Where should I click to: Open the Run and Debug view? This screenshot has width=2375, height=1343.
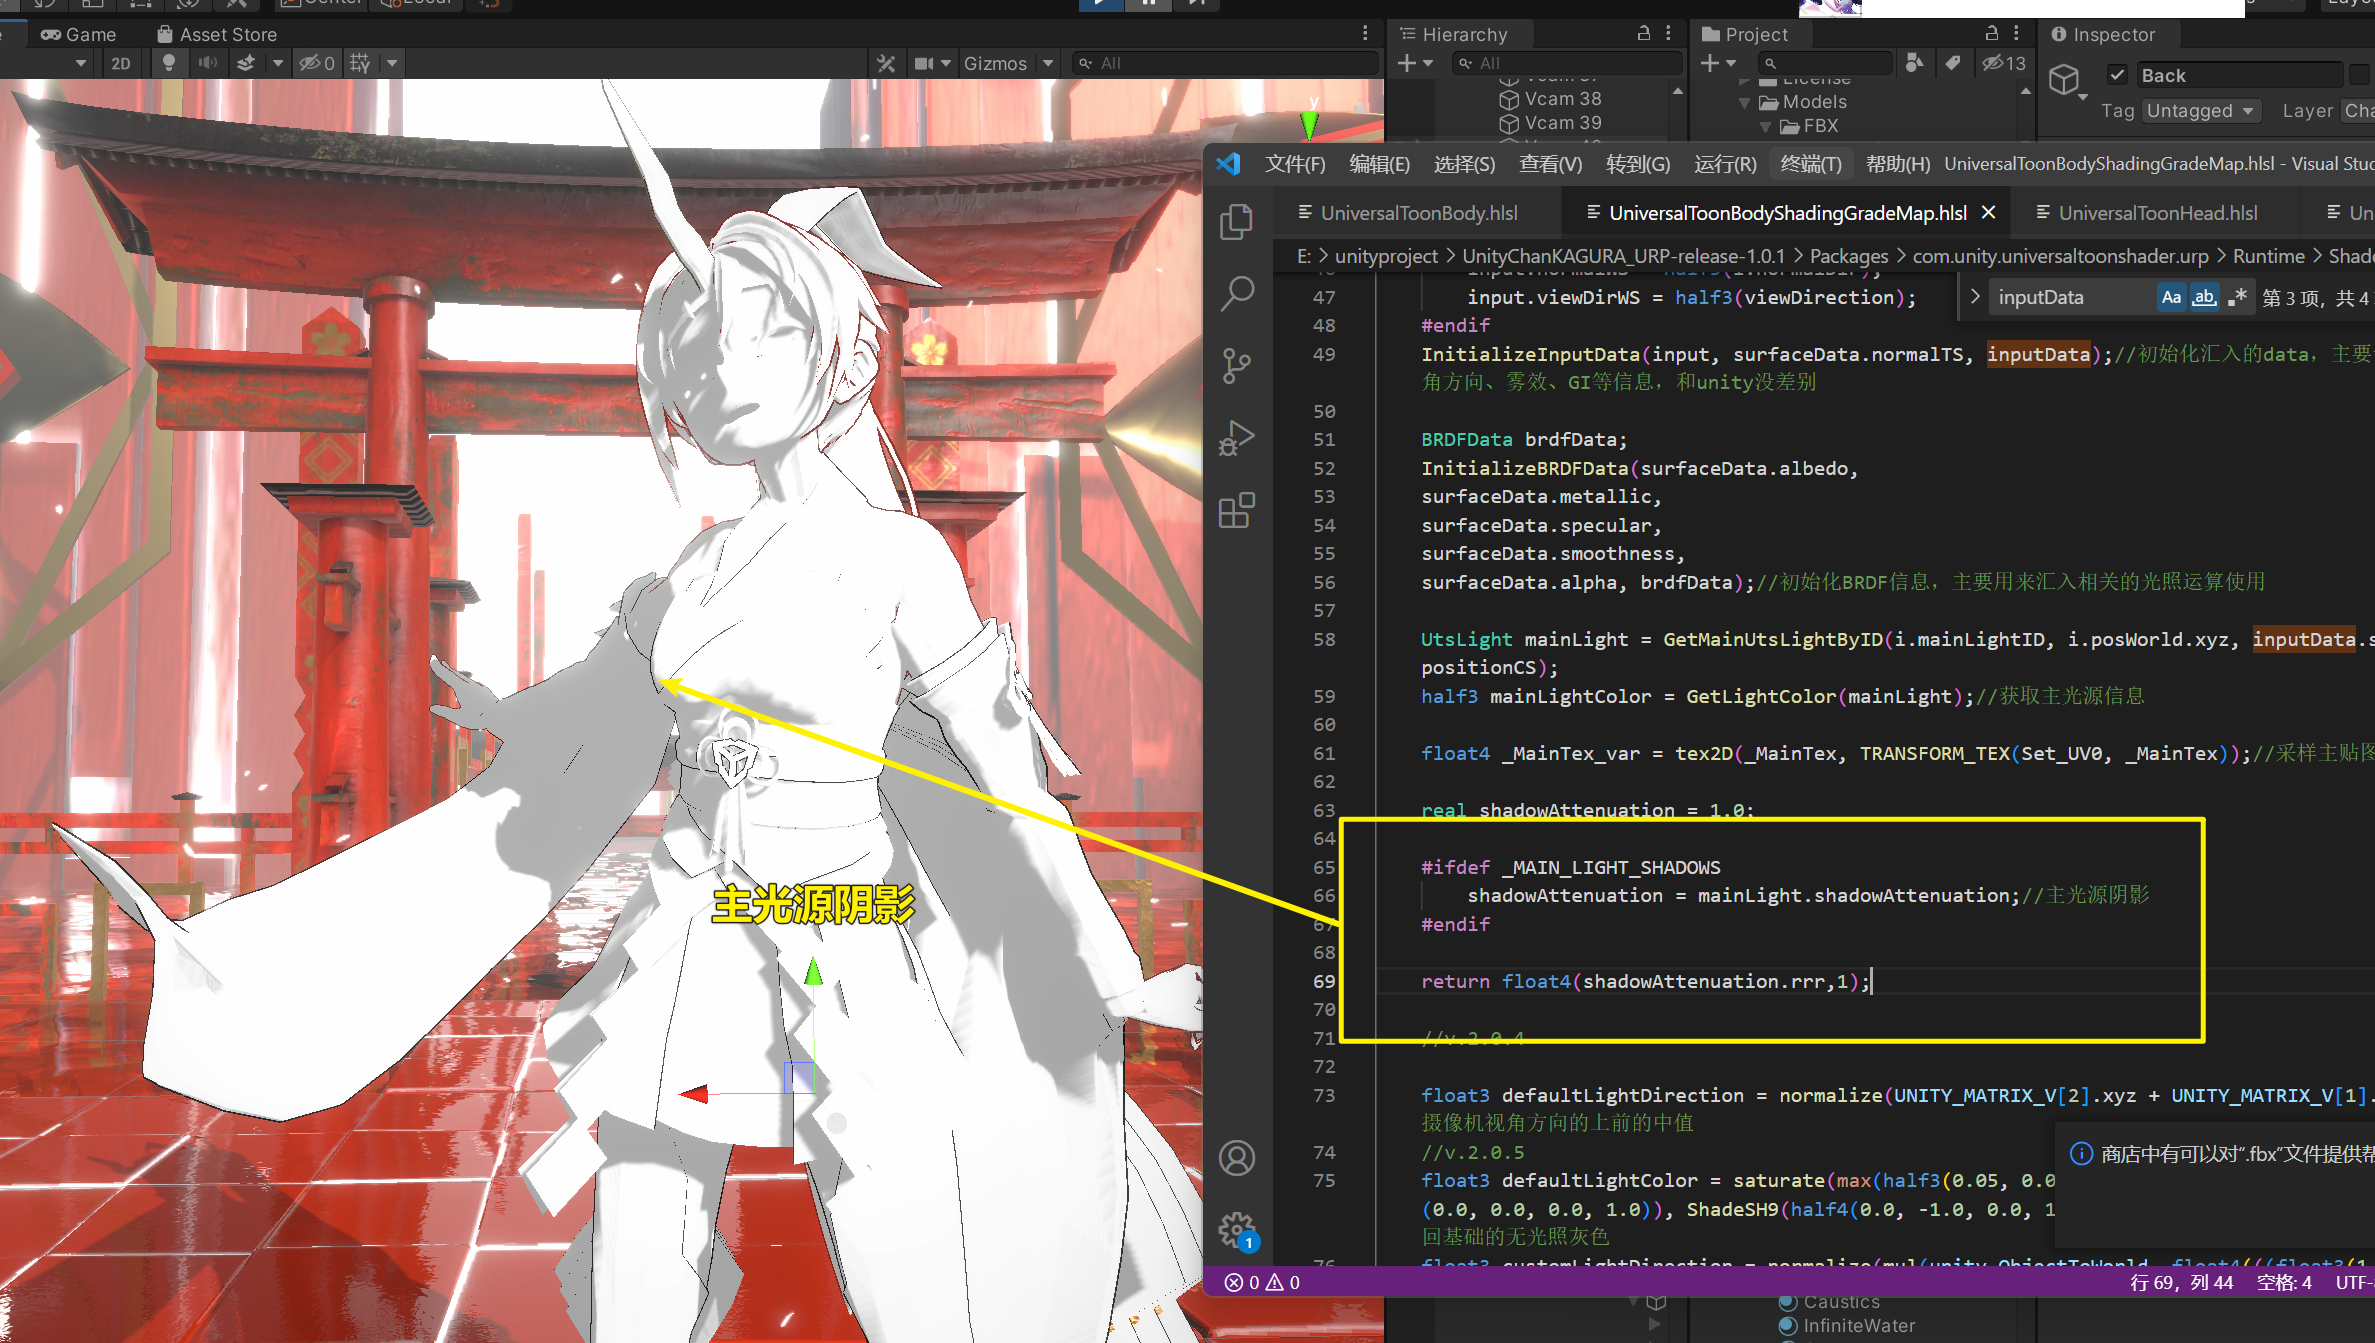point(1237,438)
